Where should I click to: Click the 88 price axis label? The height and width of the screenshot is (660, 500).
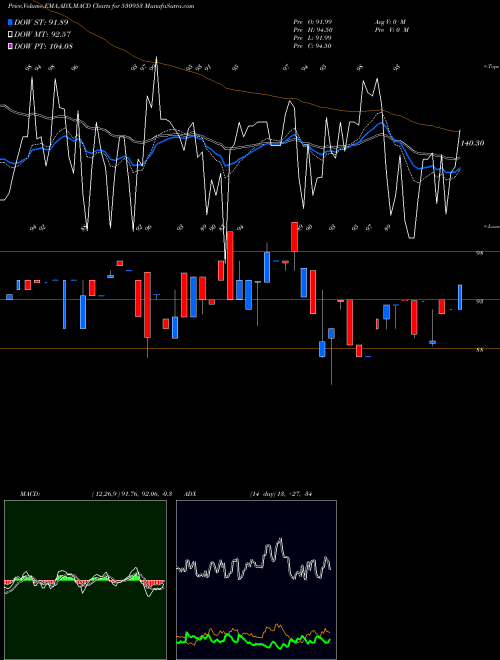[x=479, y=350]
